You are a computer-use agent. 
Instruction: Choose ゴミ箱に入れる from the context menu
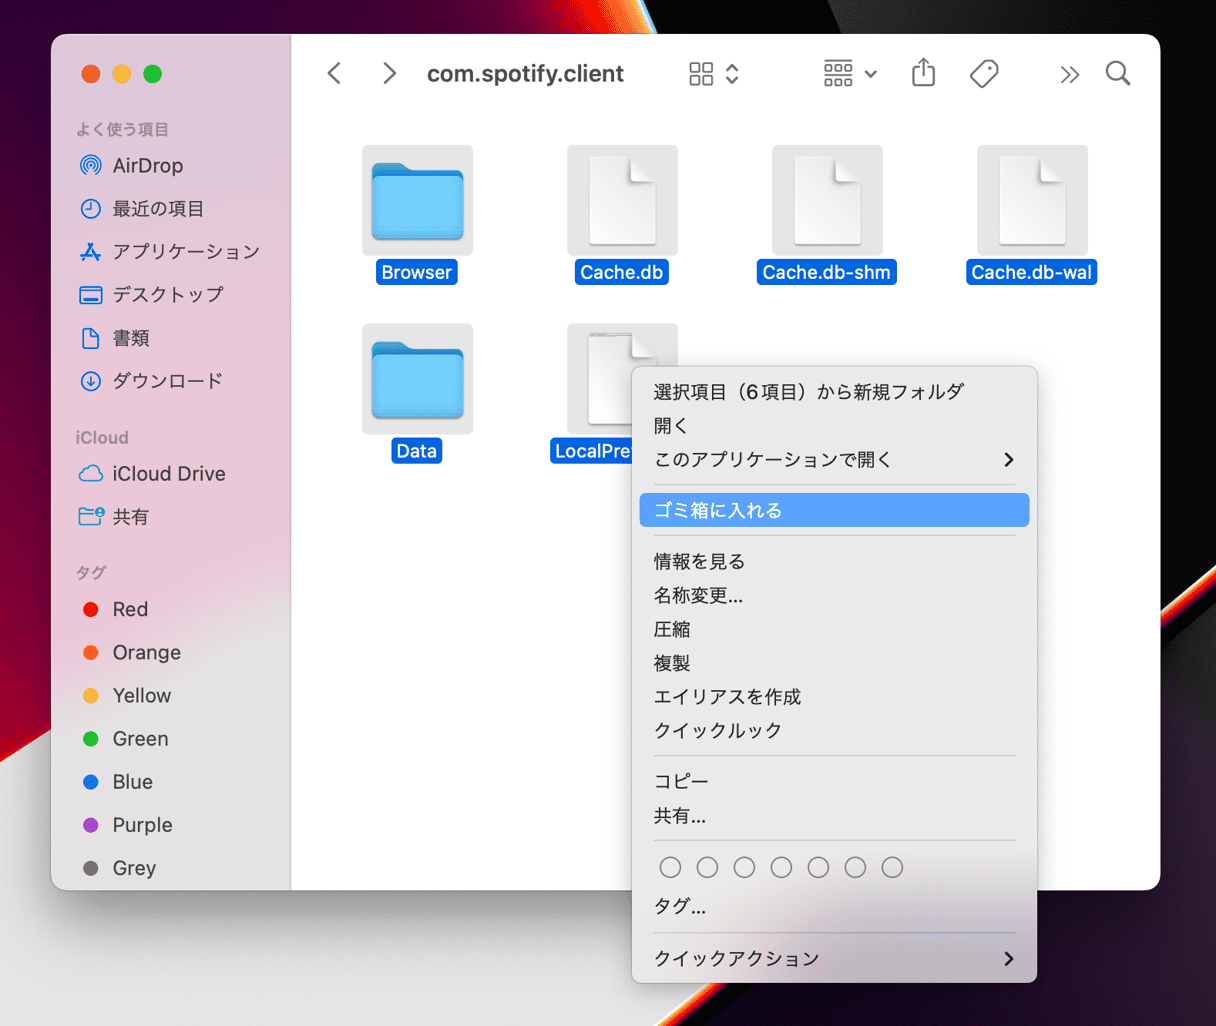pyautogui.click(x=833, y=510)
